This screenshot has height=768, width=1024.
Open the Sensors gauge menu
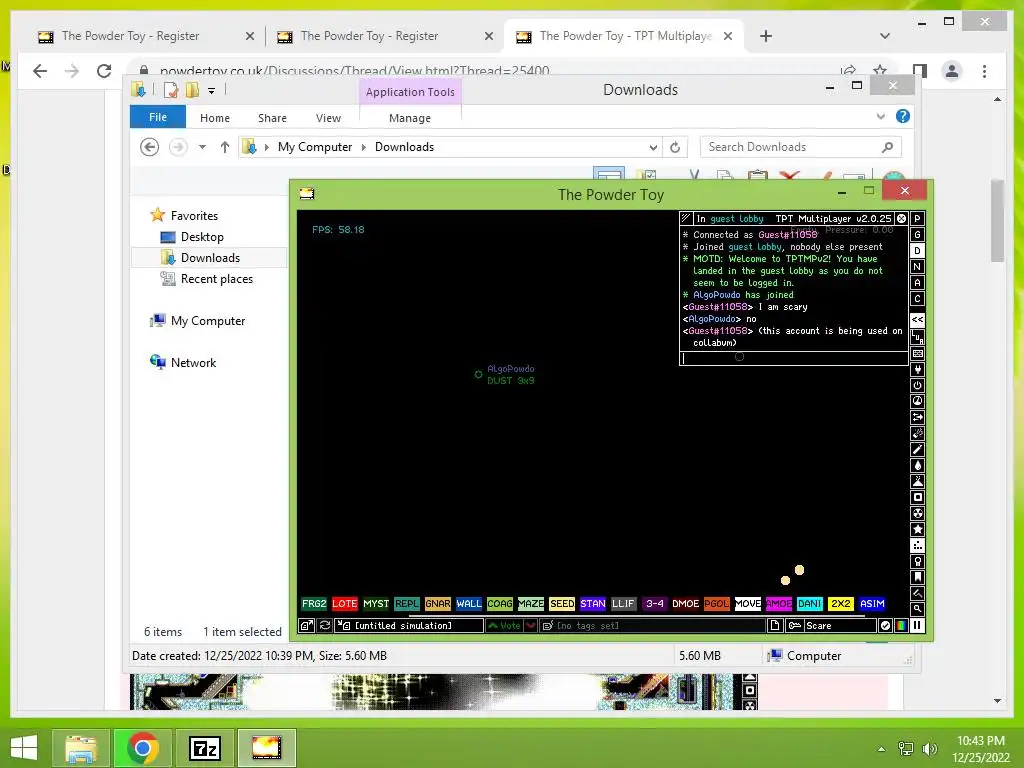click(x=918, y=401)
